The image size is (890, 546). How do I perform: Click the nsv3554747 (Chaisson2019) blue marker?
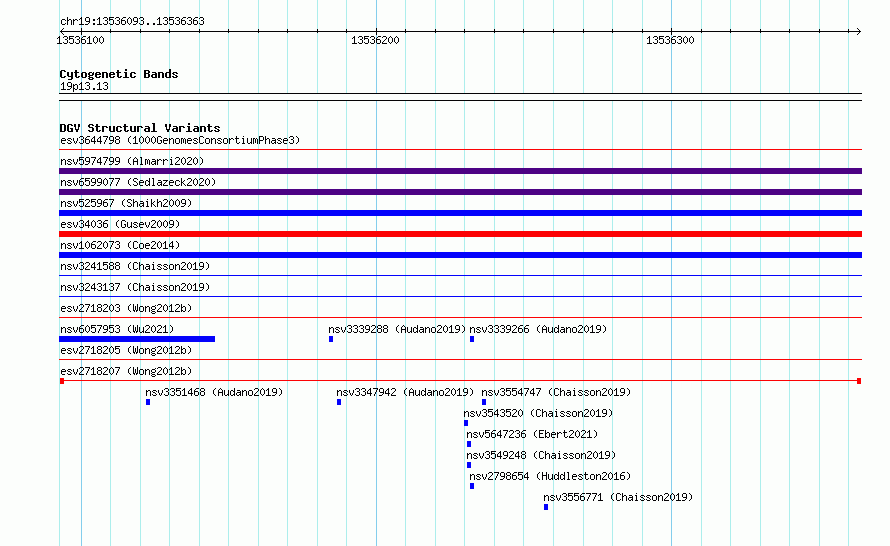click(484, 402)
